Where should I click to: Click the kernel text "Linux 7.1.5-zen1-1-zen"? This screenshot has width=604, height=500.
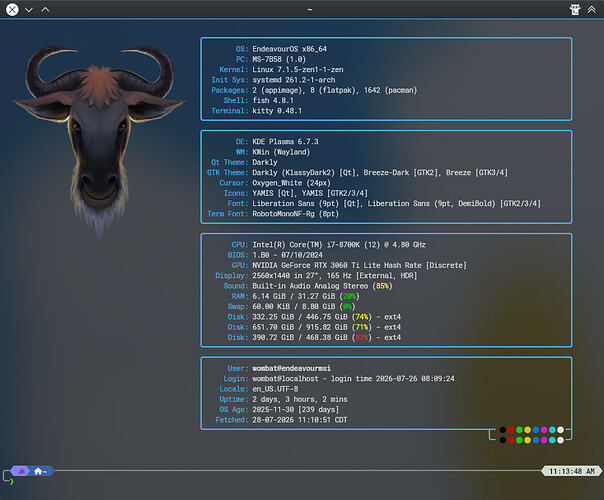tap(298, 70)
